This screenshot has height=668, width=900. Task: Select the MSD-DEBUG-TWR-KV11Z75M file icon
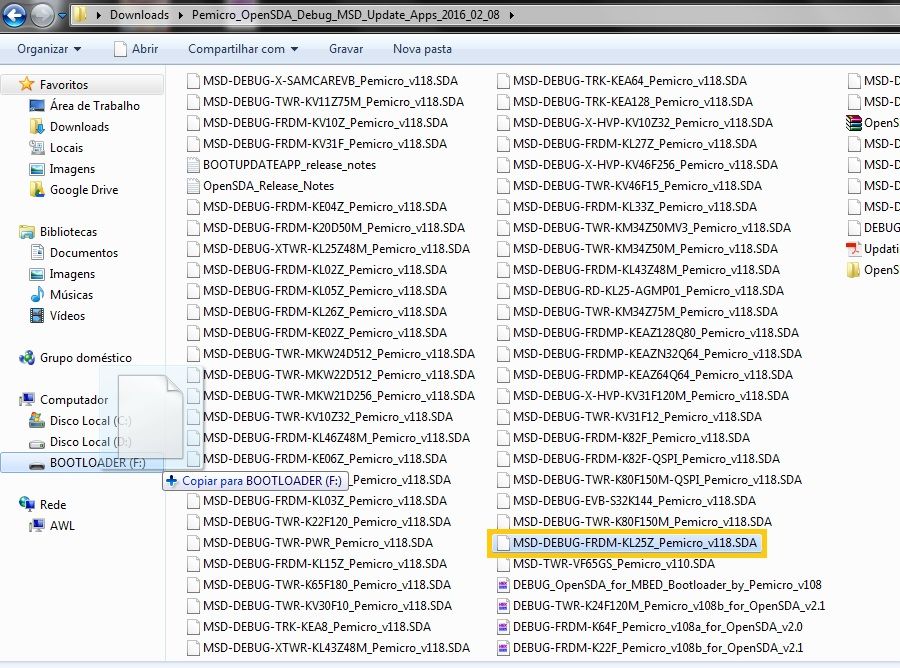click(x=193, y=102)
